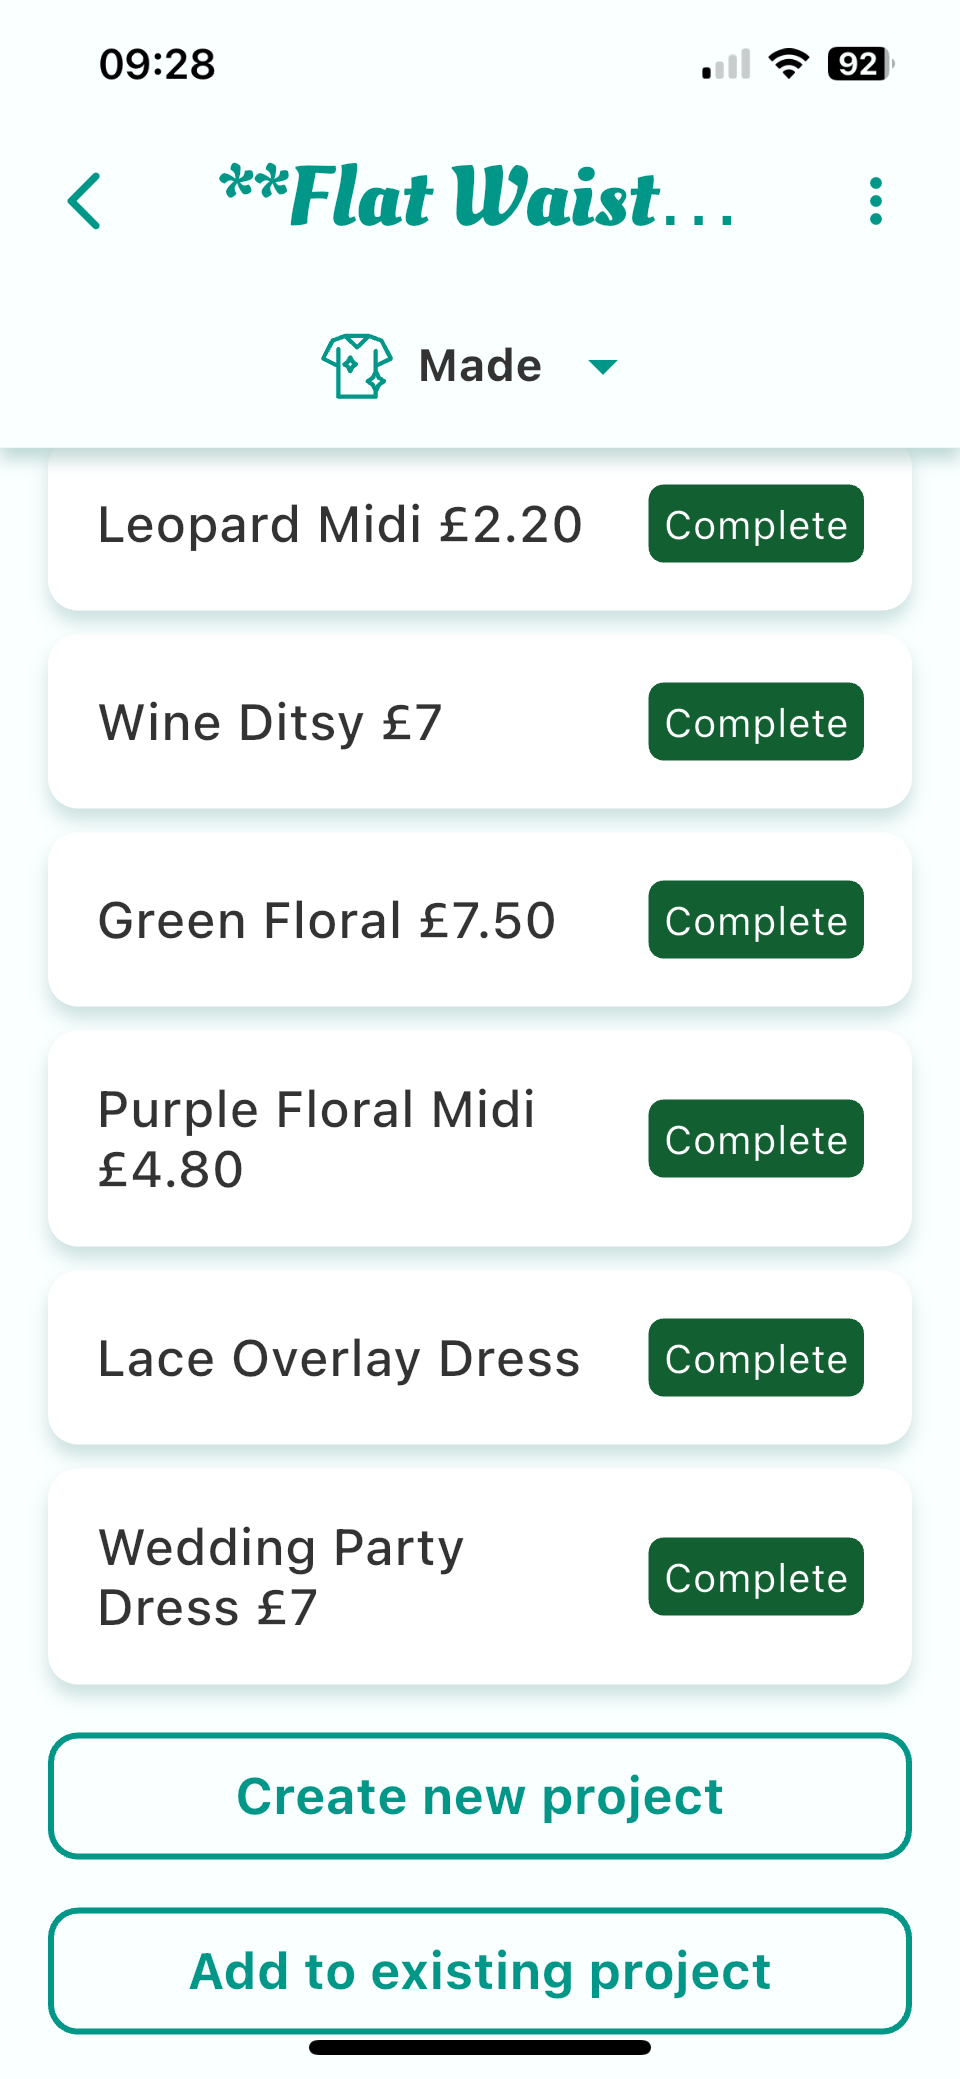This screenshot has height=2079, width=960.
Task: Tap the cellular signal bars
Action: pos(726,65)
